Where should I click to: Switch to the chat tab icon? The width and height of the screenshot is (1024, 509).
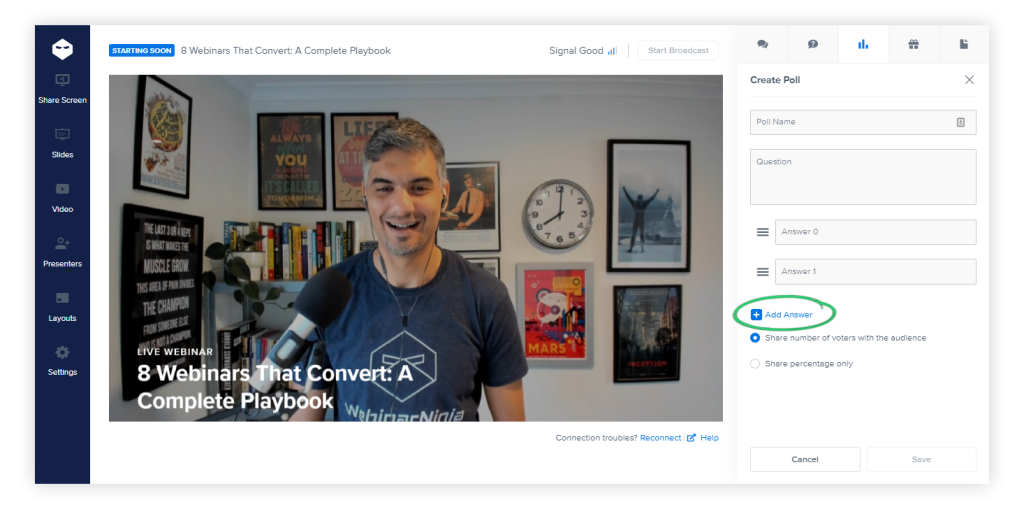point(762,44)
